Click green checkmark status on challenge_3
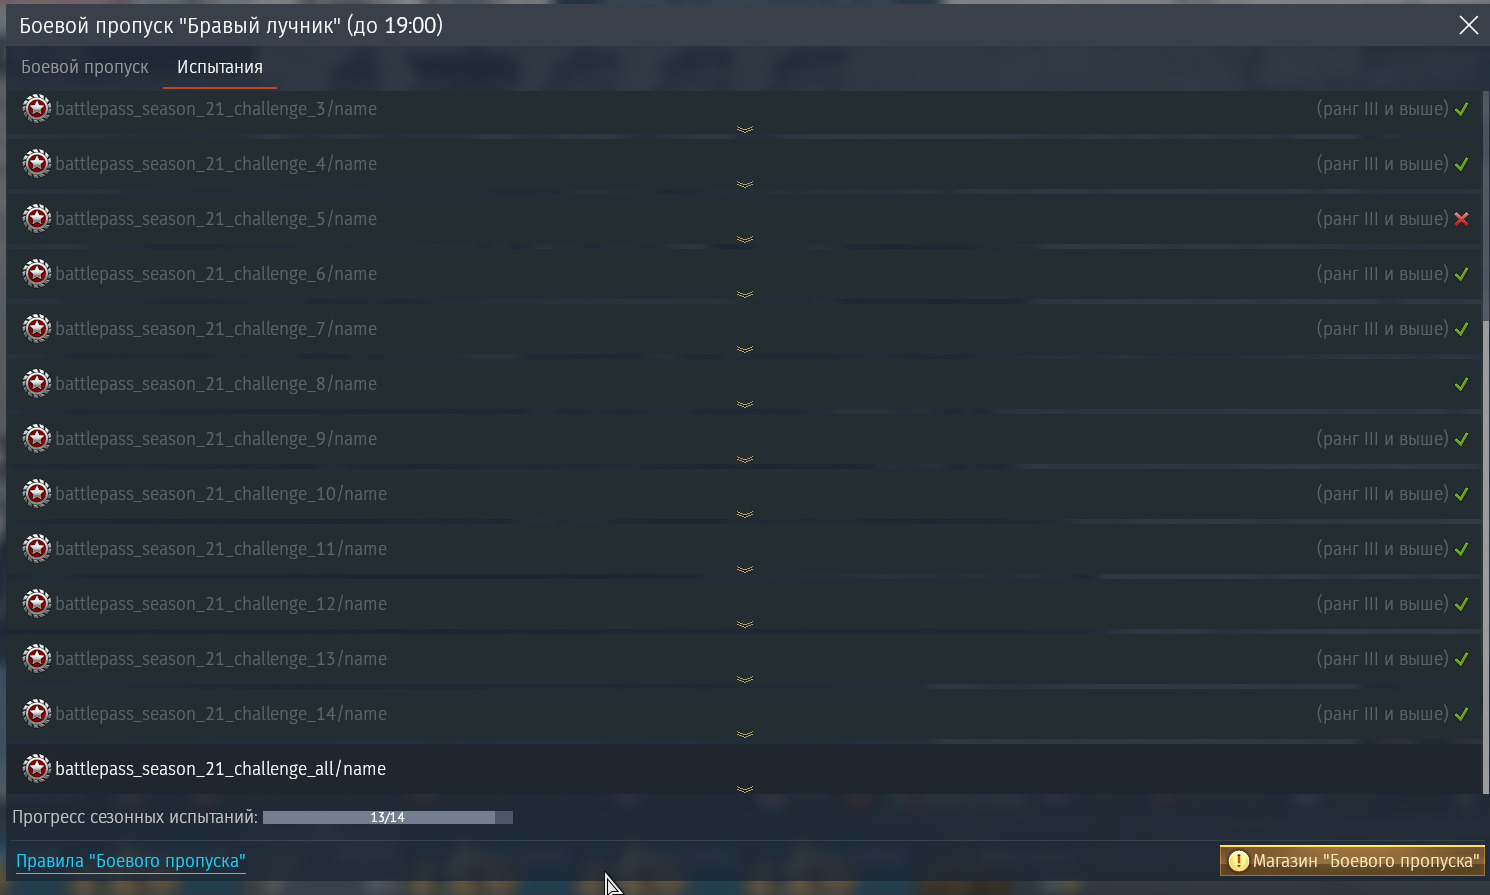This screenshot has height=895, width=1490. (x=1462, y=109)
